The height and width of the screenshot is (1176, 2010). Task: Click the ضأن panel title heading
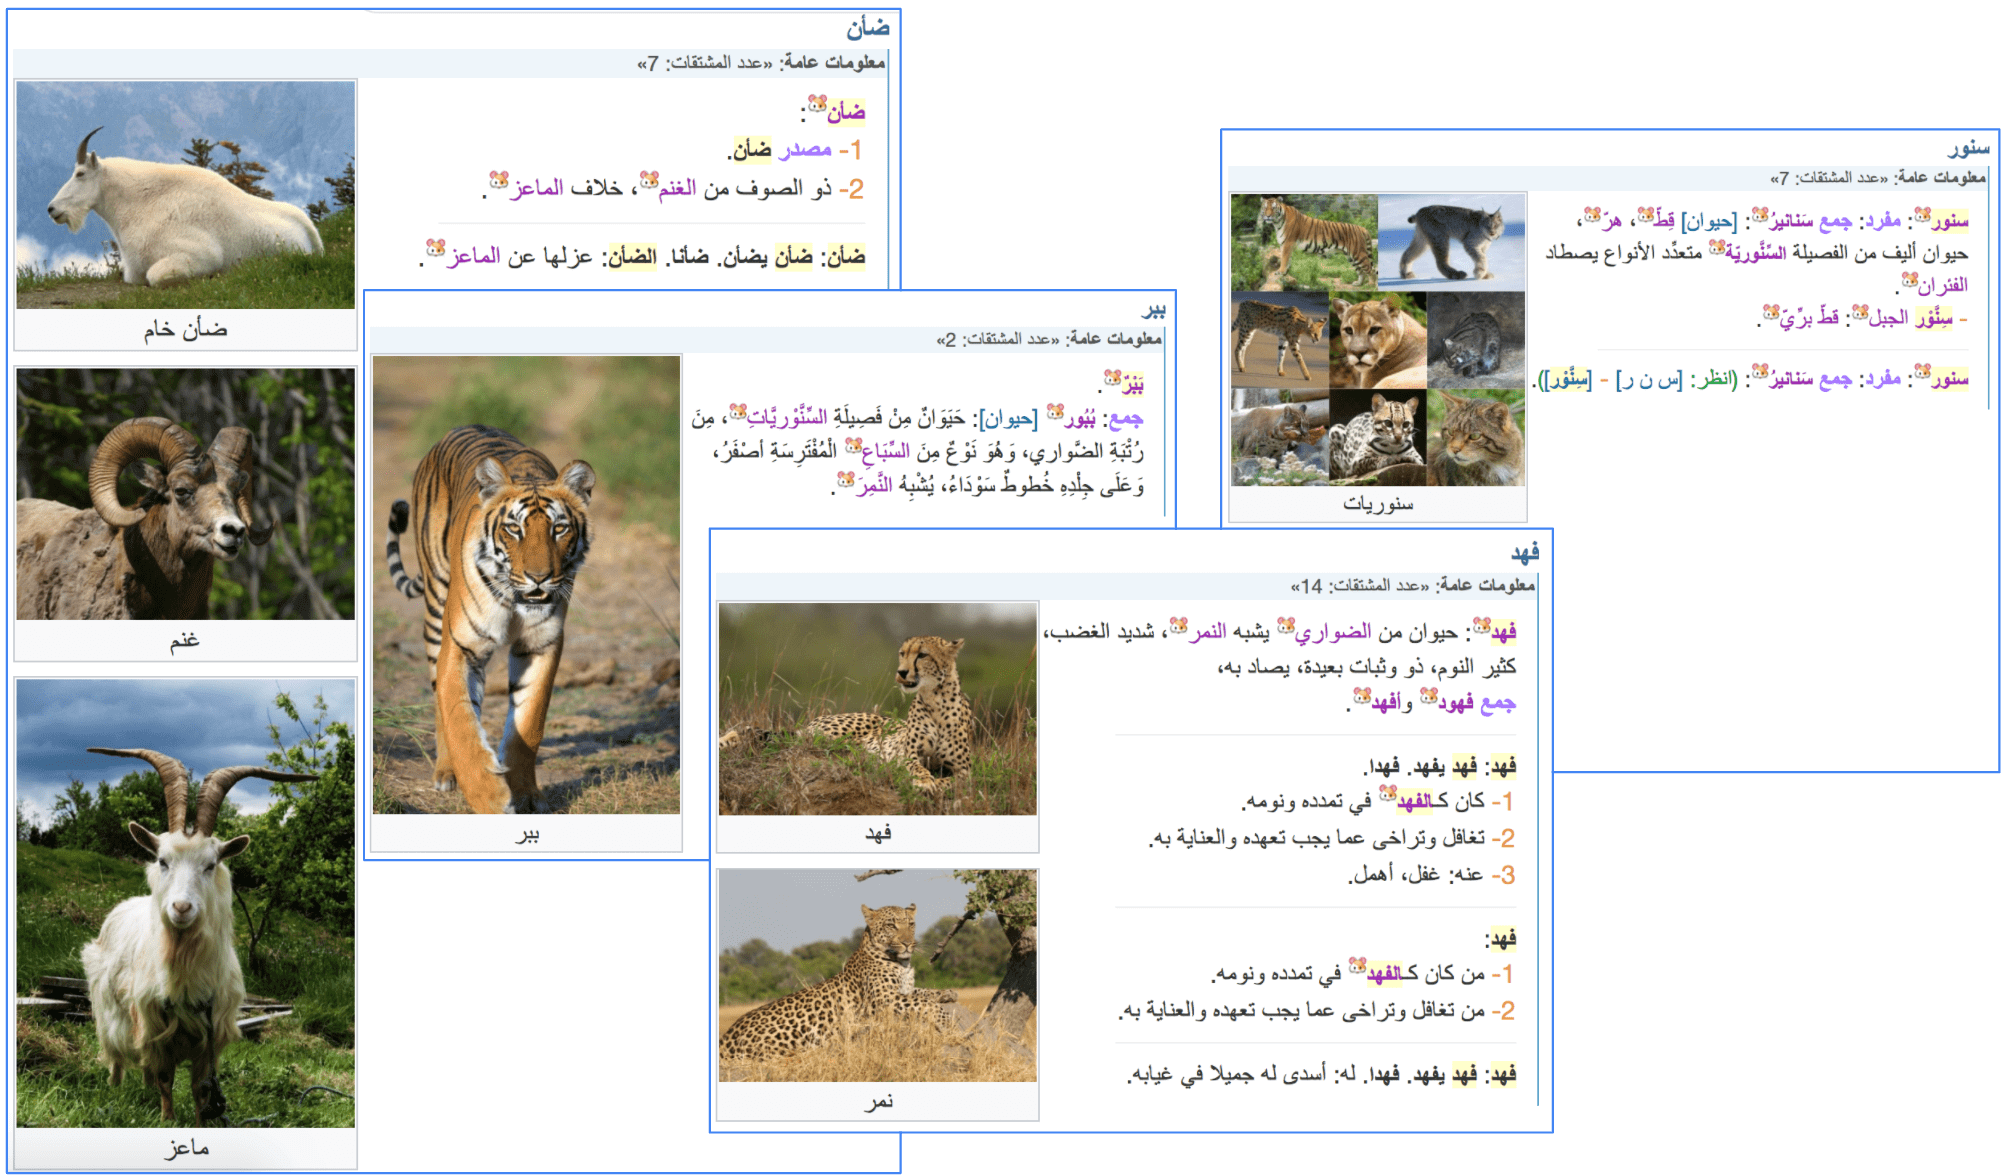868,28
